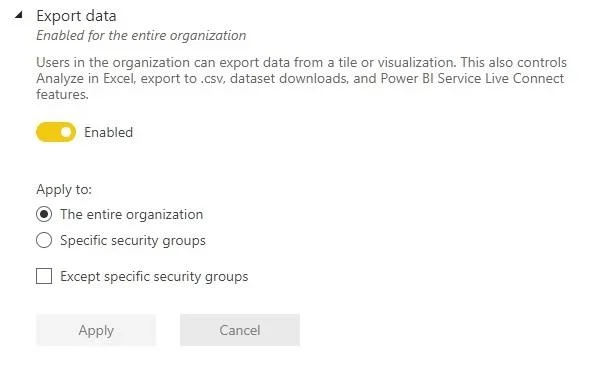Check the Except specific security groups checkbox
Viewport: 600px width, 366px height.
tap(44, 276)
